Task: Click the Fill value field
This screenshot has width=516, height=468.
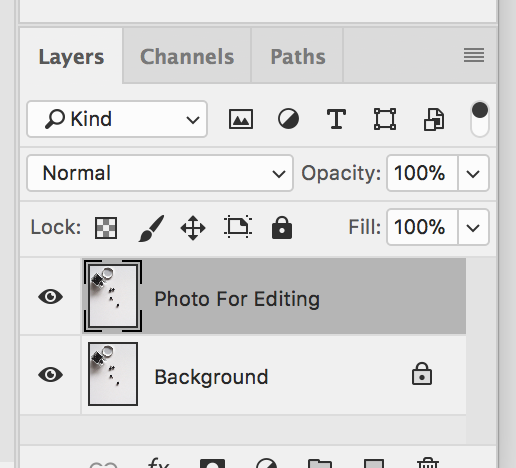Action: [x=422, y=227]
